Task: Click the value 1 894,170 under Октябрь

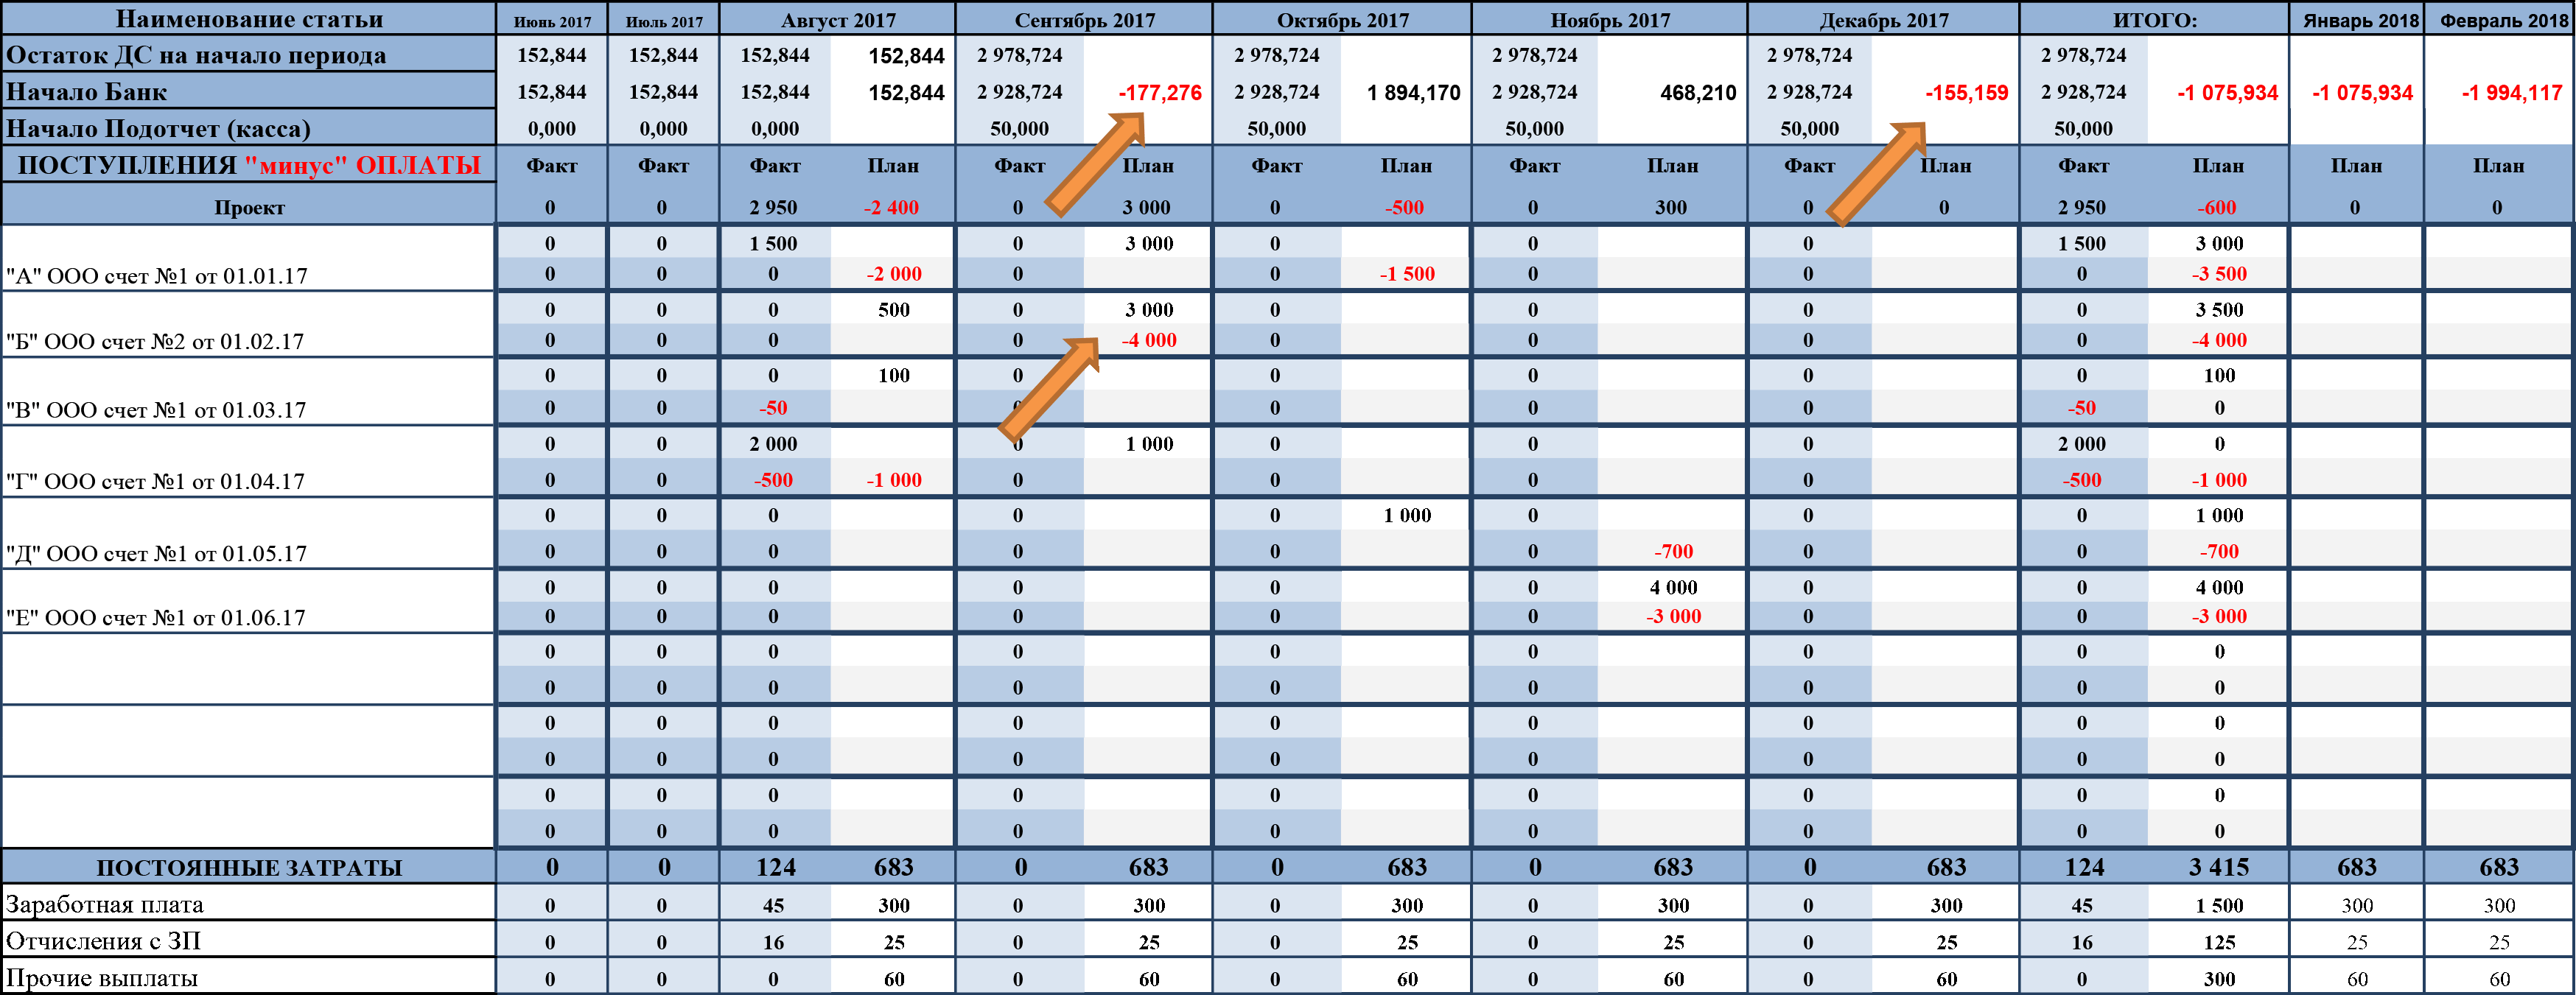Action: [1413, 93]
